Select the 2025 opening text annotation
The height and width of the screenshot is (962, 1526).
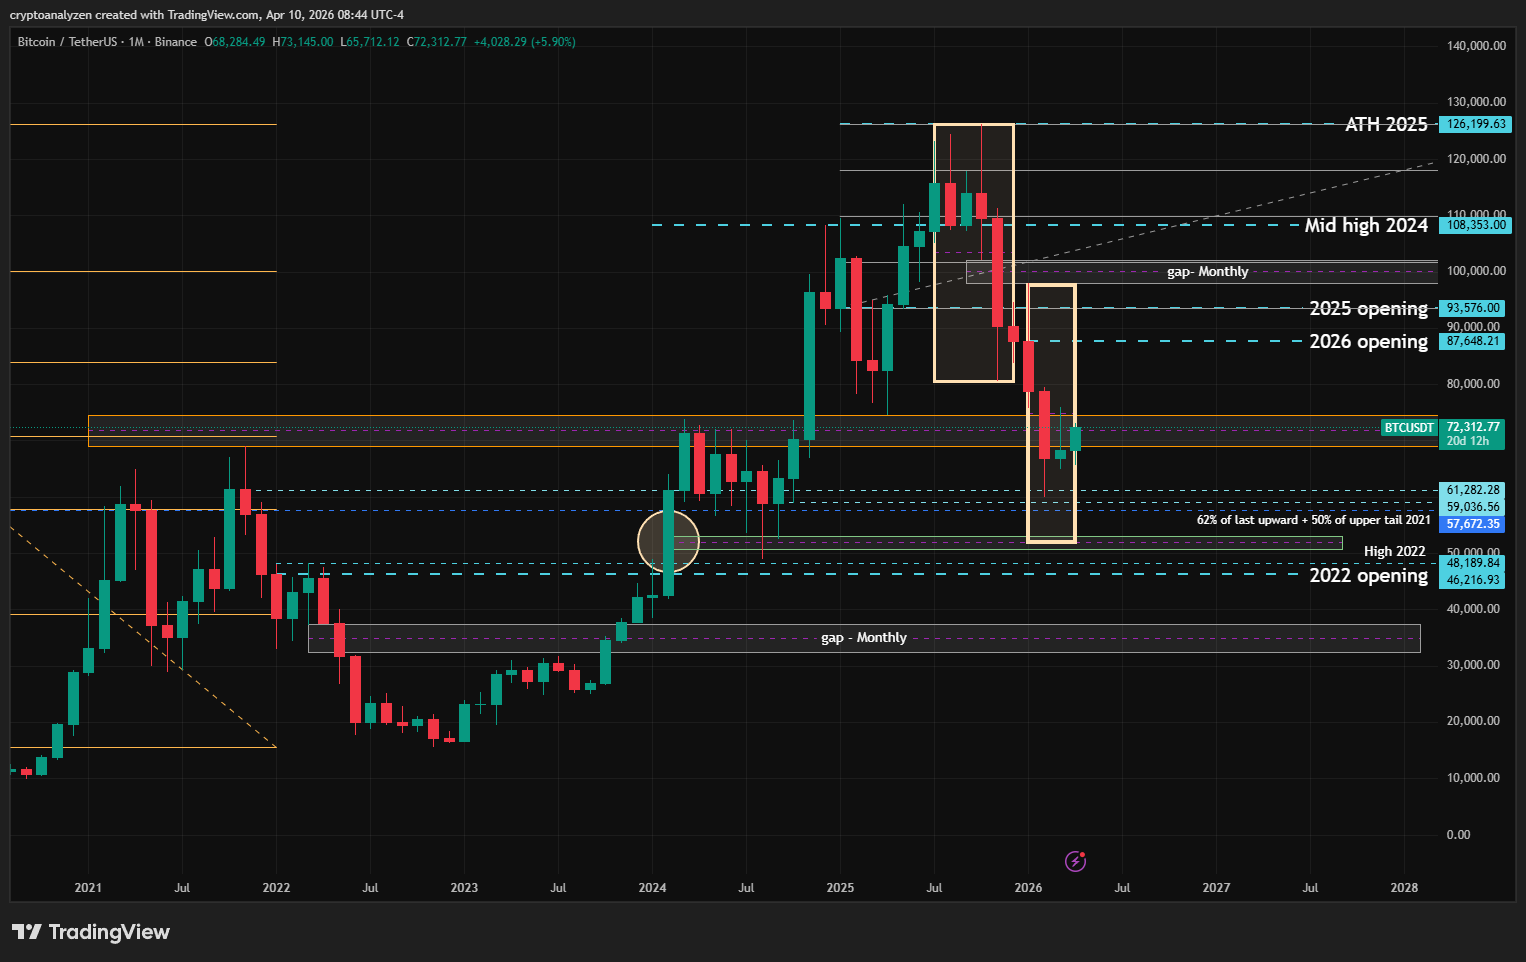click(1368, 308)
